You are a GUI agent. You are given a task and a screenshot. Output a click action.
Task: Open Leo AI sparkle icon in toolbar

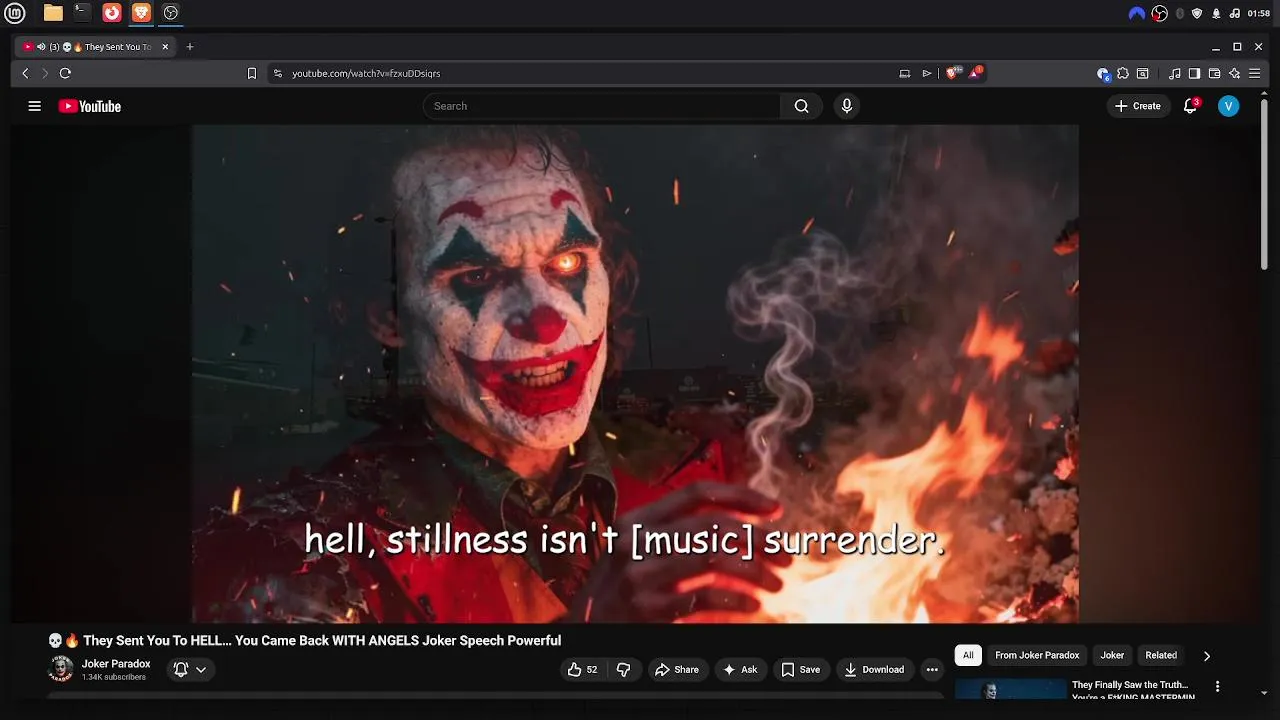point(1234,73)
